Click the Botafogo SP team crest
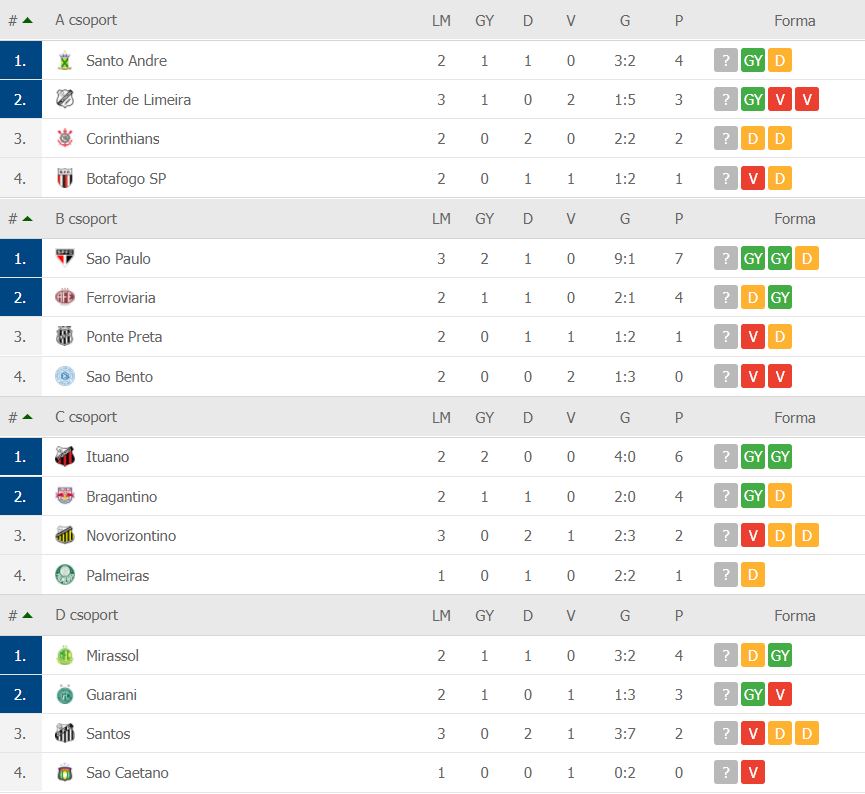The image size is (865, 794). point(65,179)
